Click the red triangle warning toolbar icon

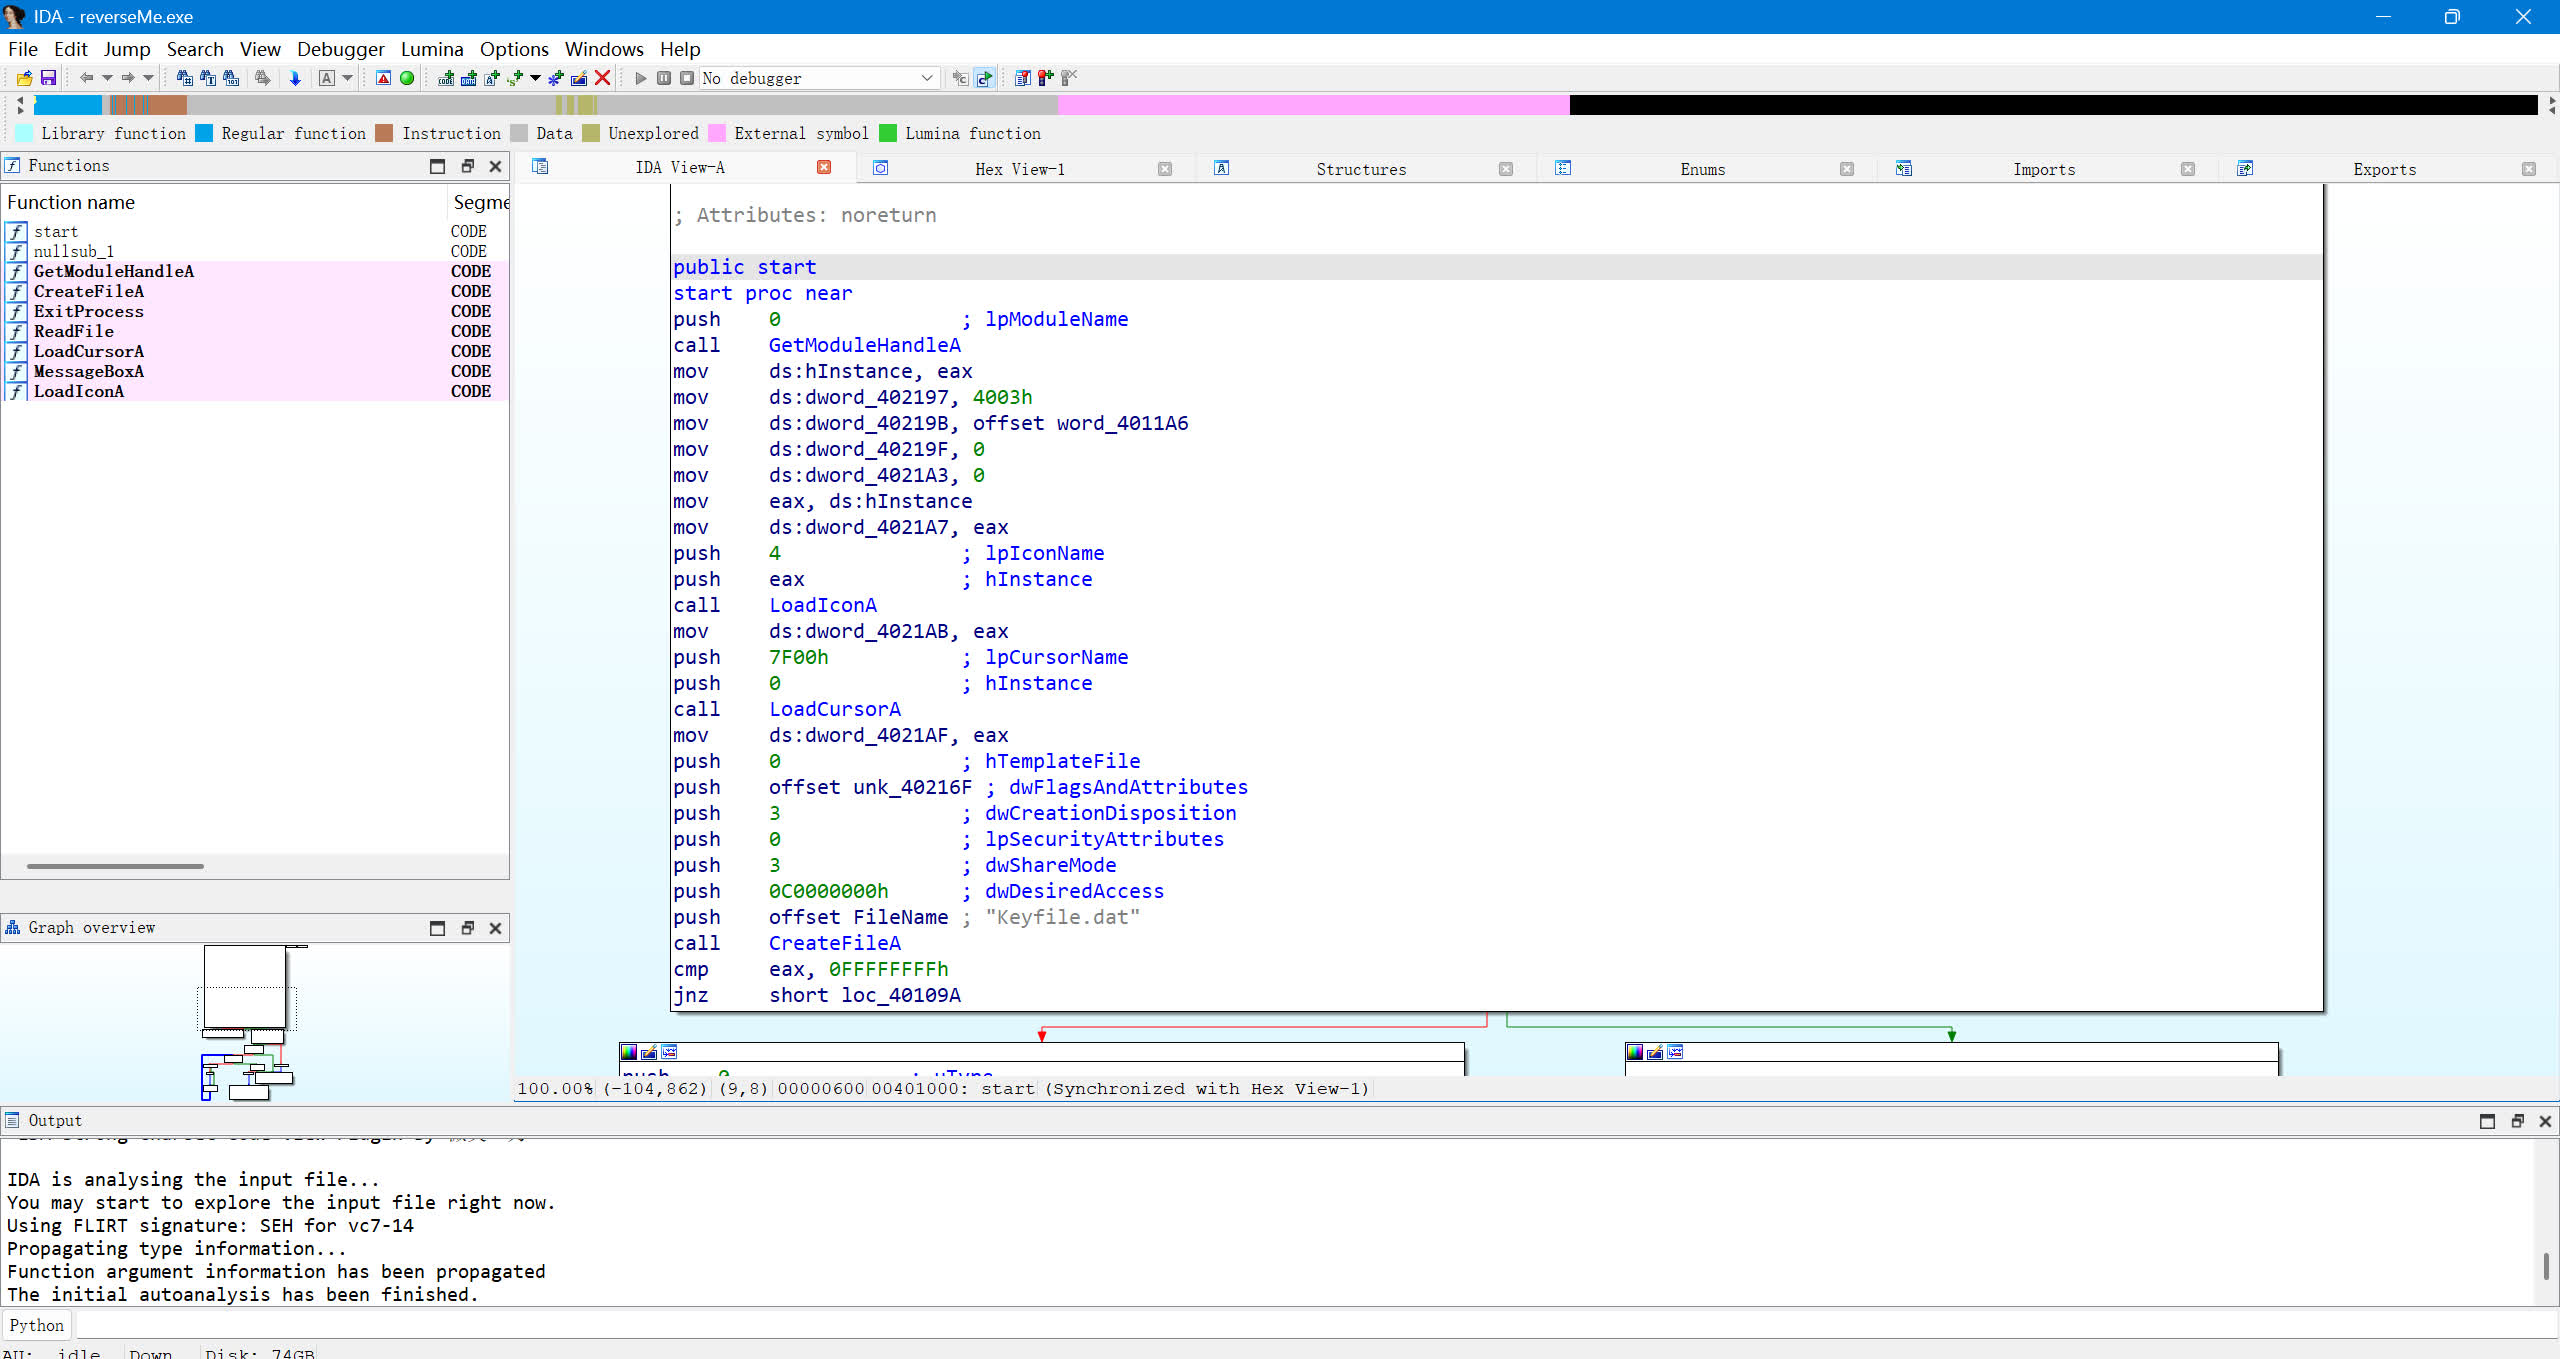pyautogui.click(x=383, y=78)
